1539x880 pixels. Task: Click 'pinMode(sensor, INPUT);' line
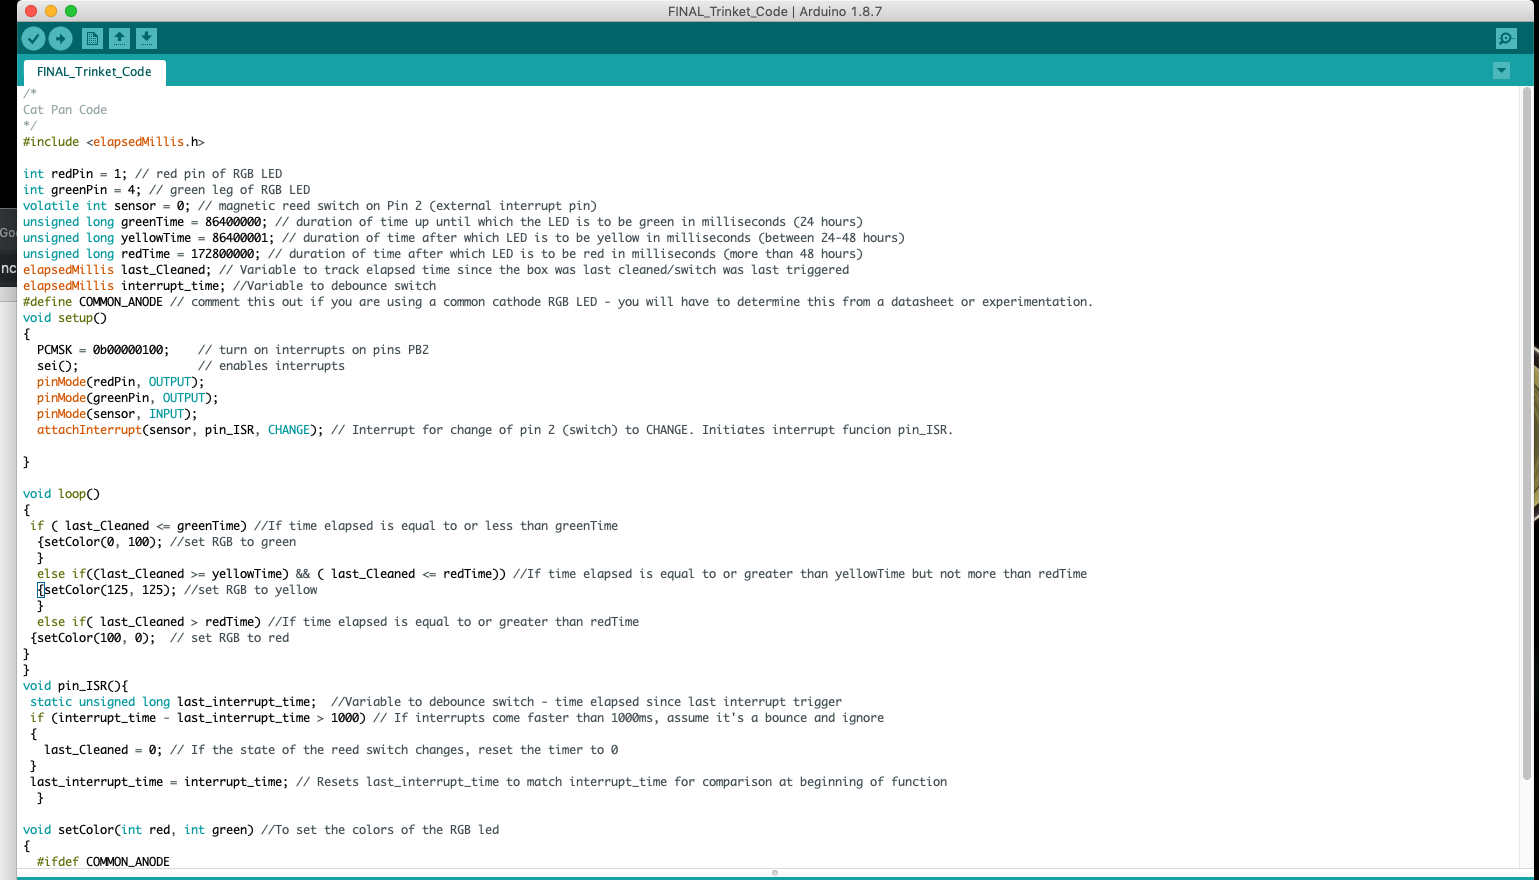pos(117,414)
